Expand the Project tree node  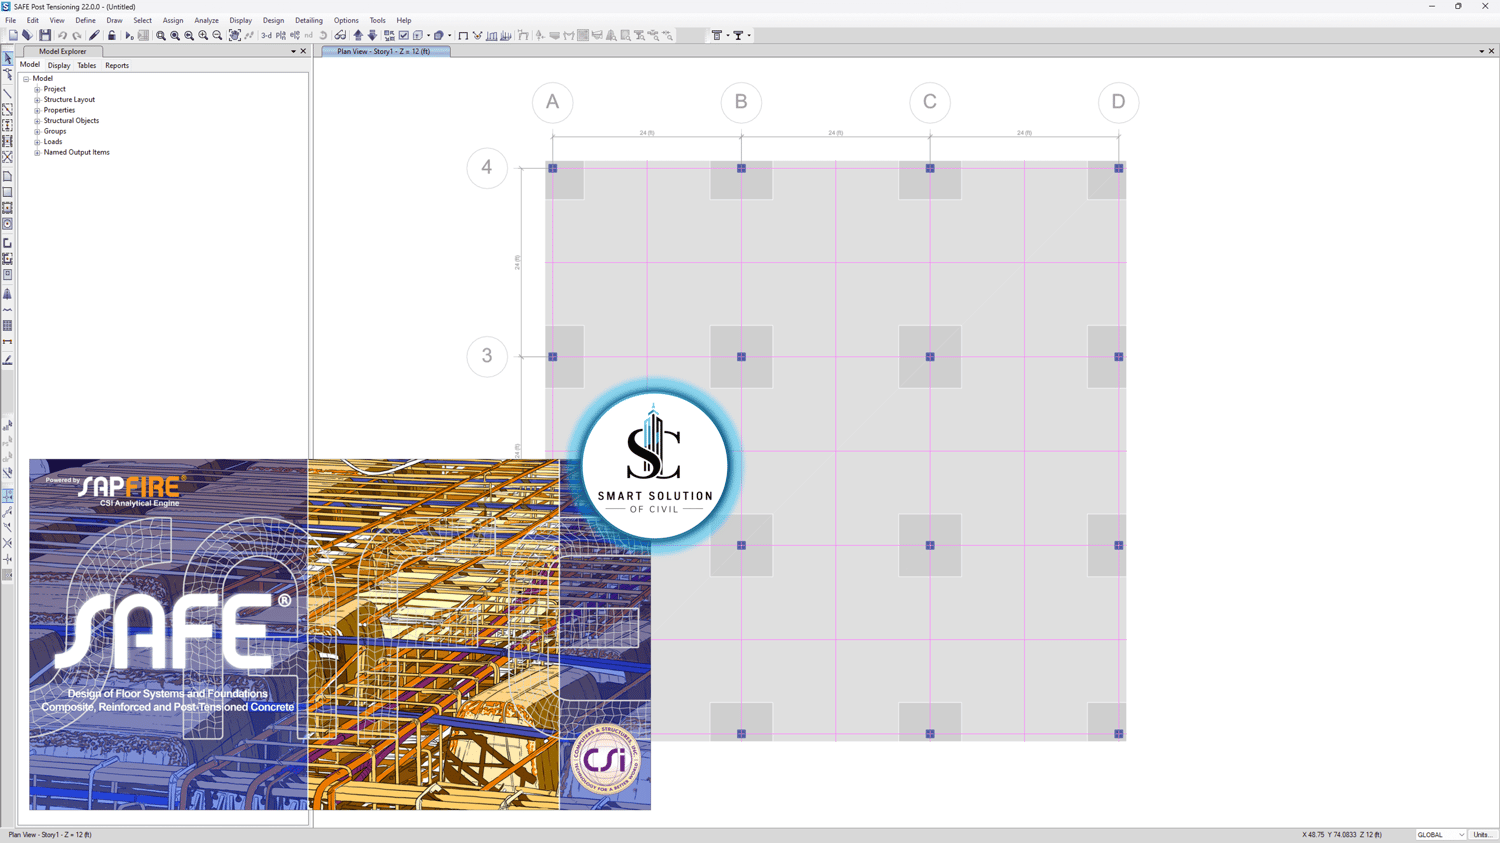tap(37, 89)
